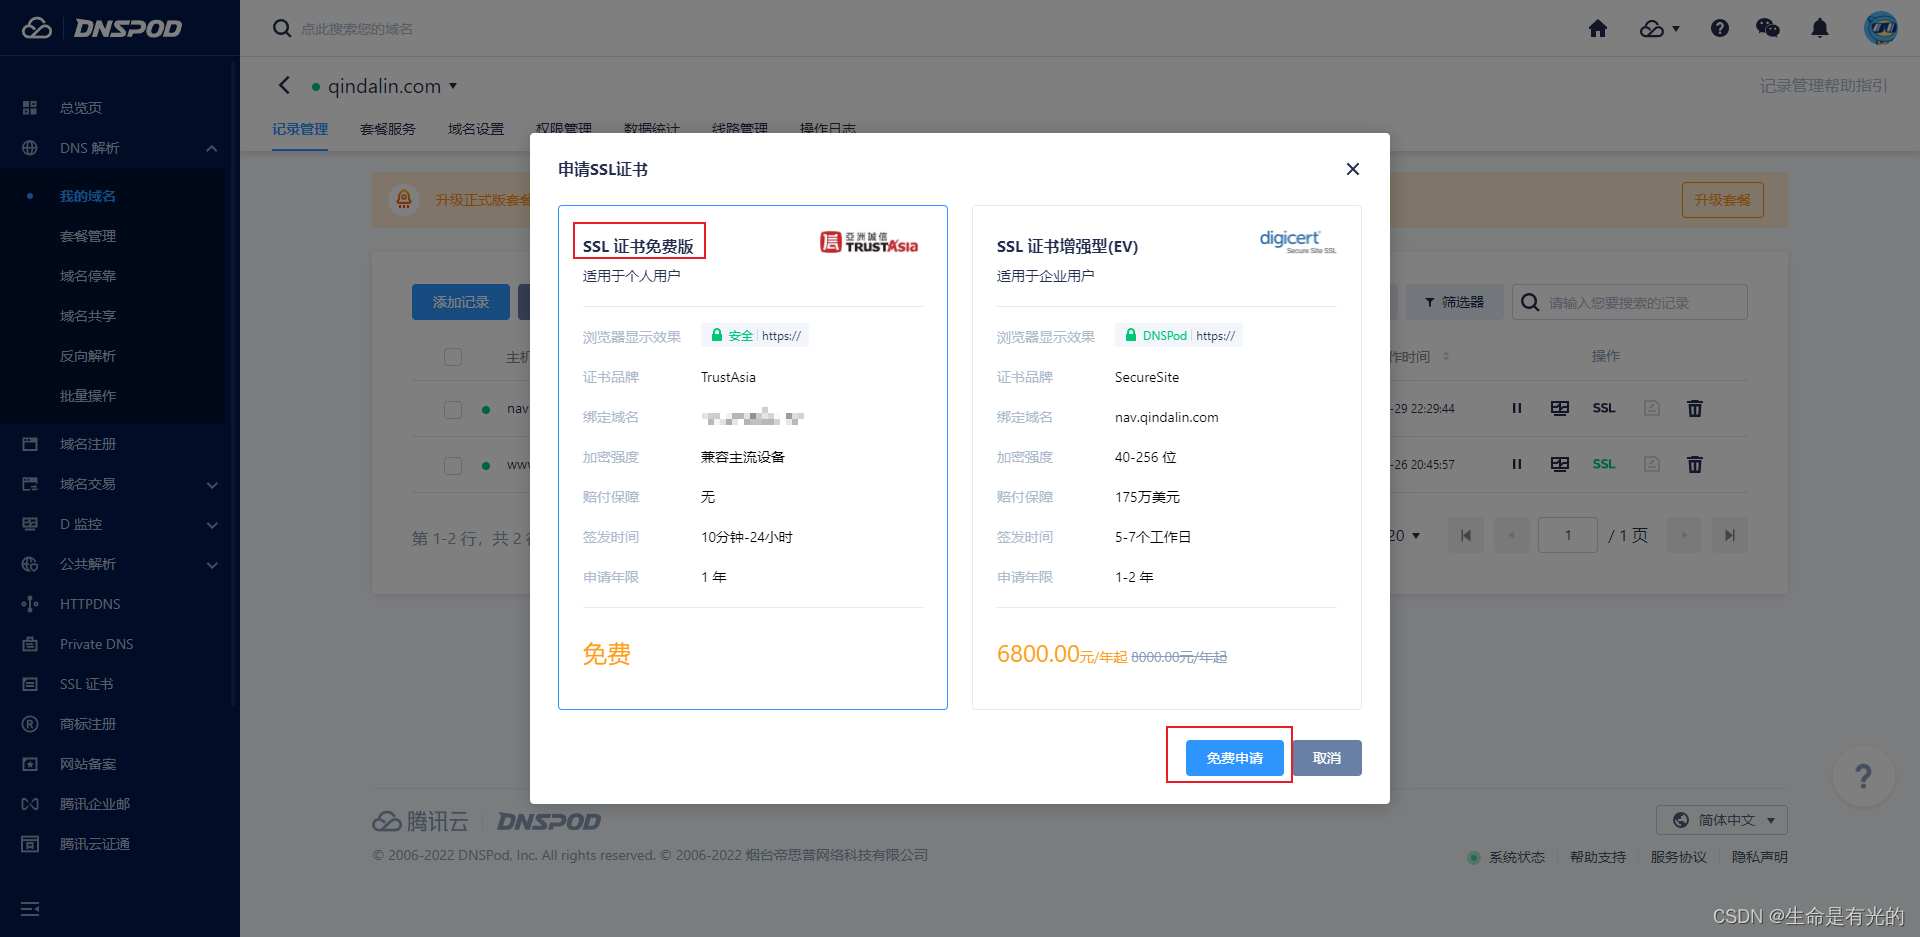1920x937 pixels.
Task: Click green SSL in the 20:45:57 row
Action: [1604, 464]
